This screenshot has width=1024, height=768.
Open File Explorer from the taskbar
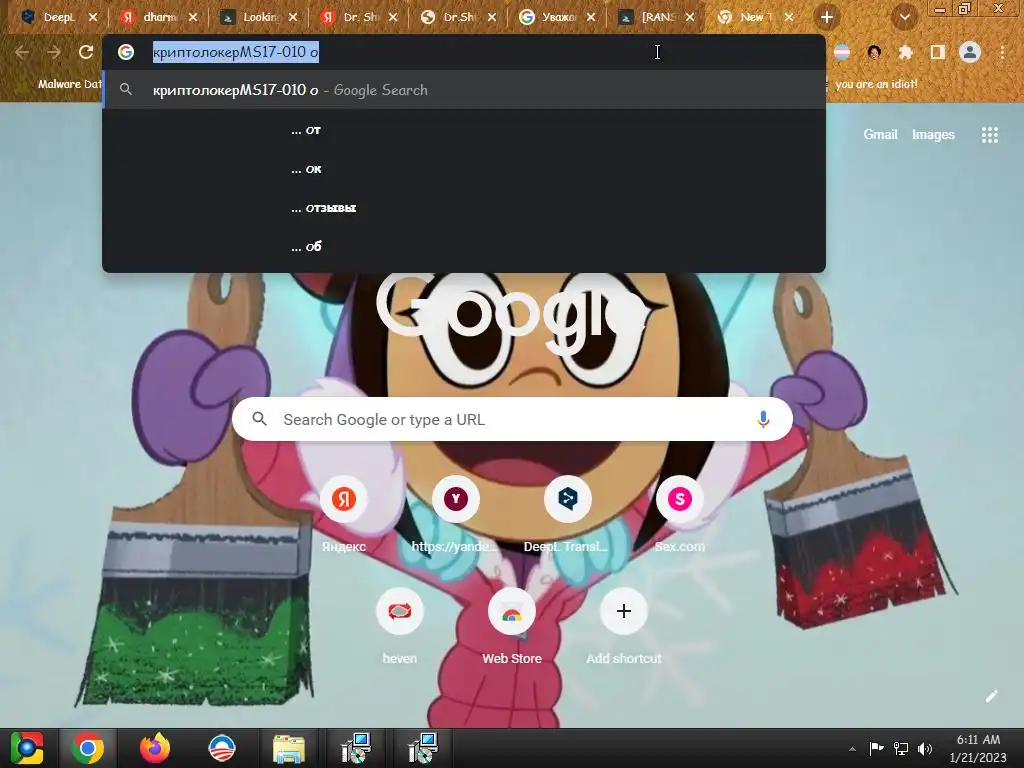(x=288, y=748)
